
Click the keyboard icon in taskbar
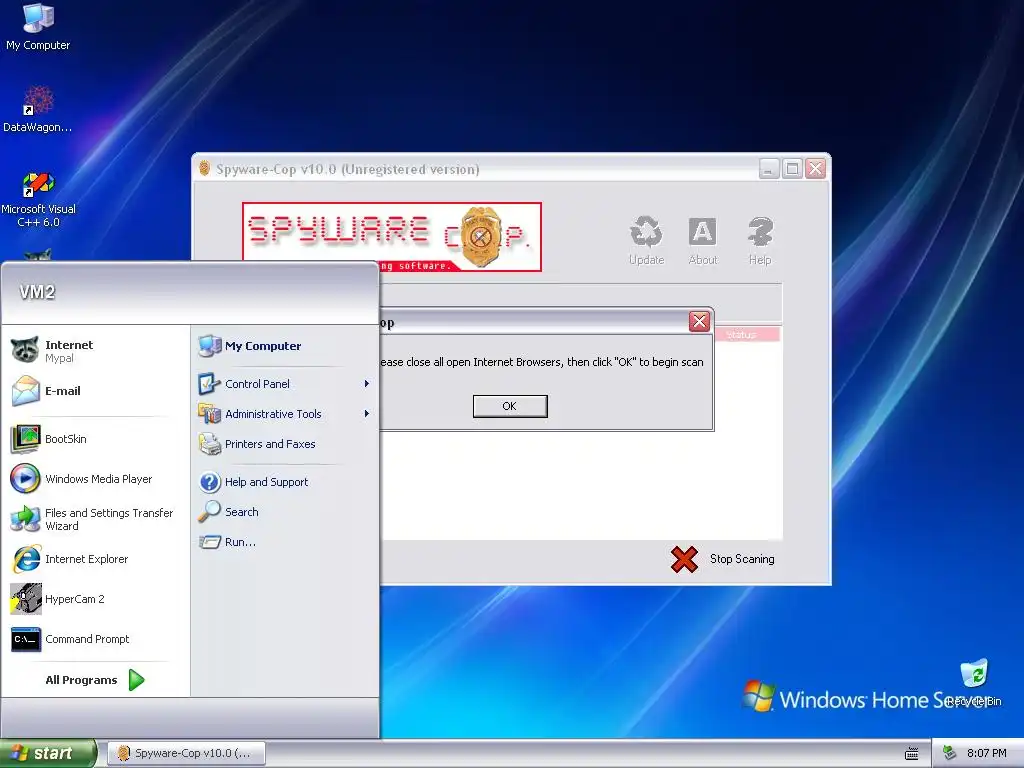(x=912, y=754)
